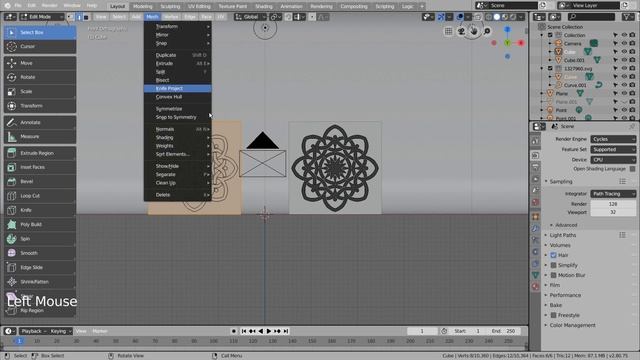Click the current frame number field
Viewport: 640px width, 360px height.
point(422,331)
